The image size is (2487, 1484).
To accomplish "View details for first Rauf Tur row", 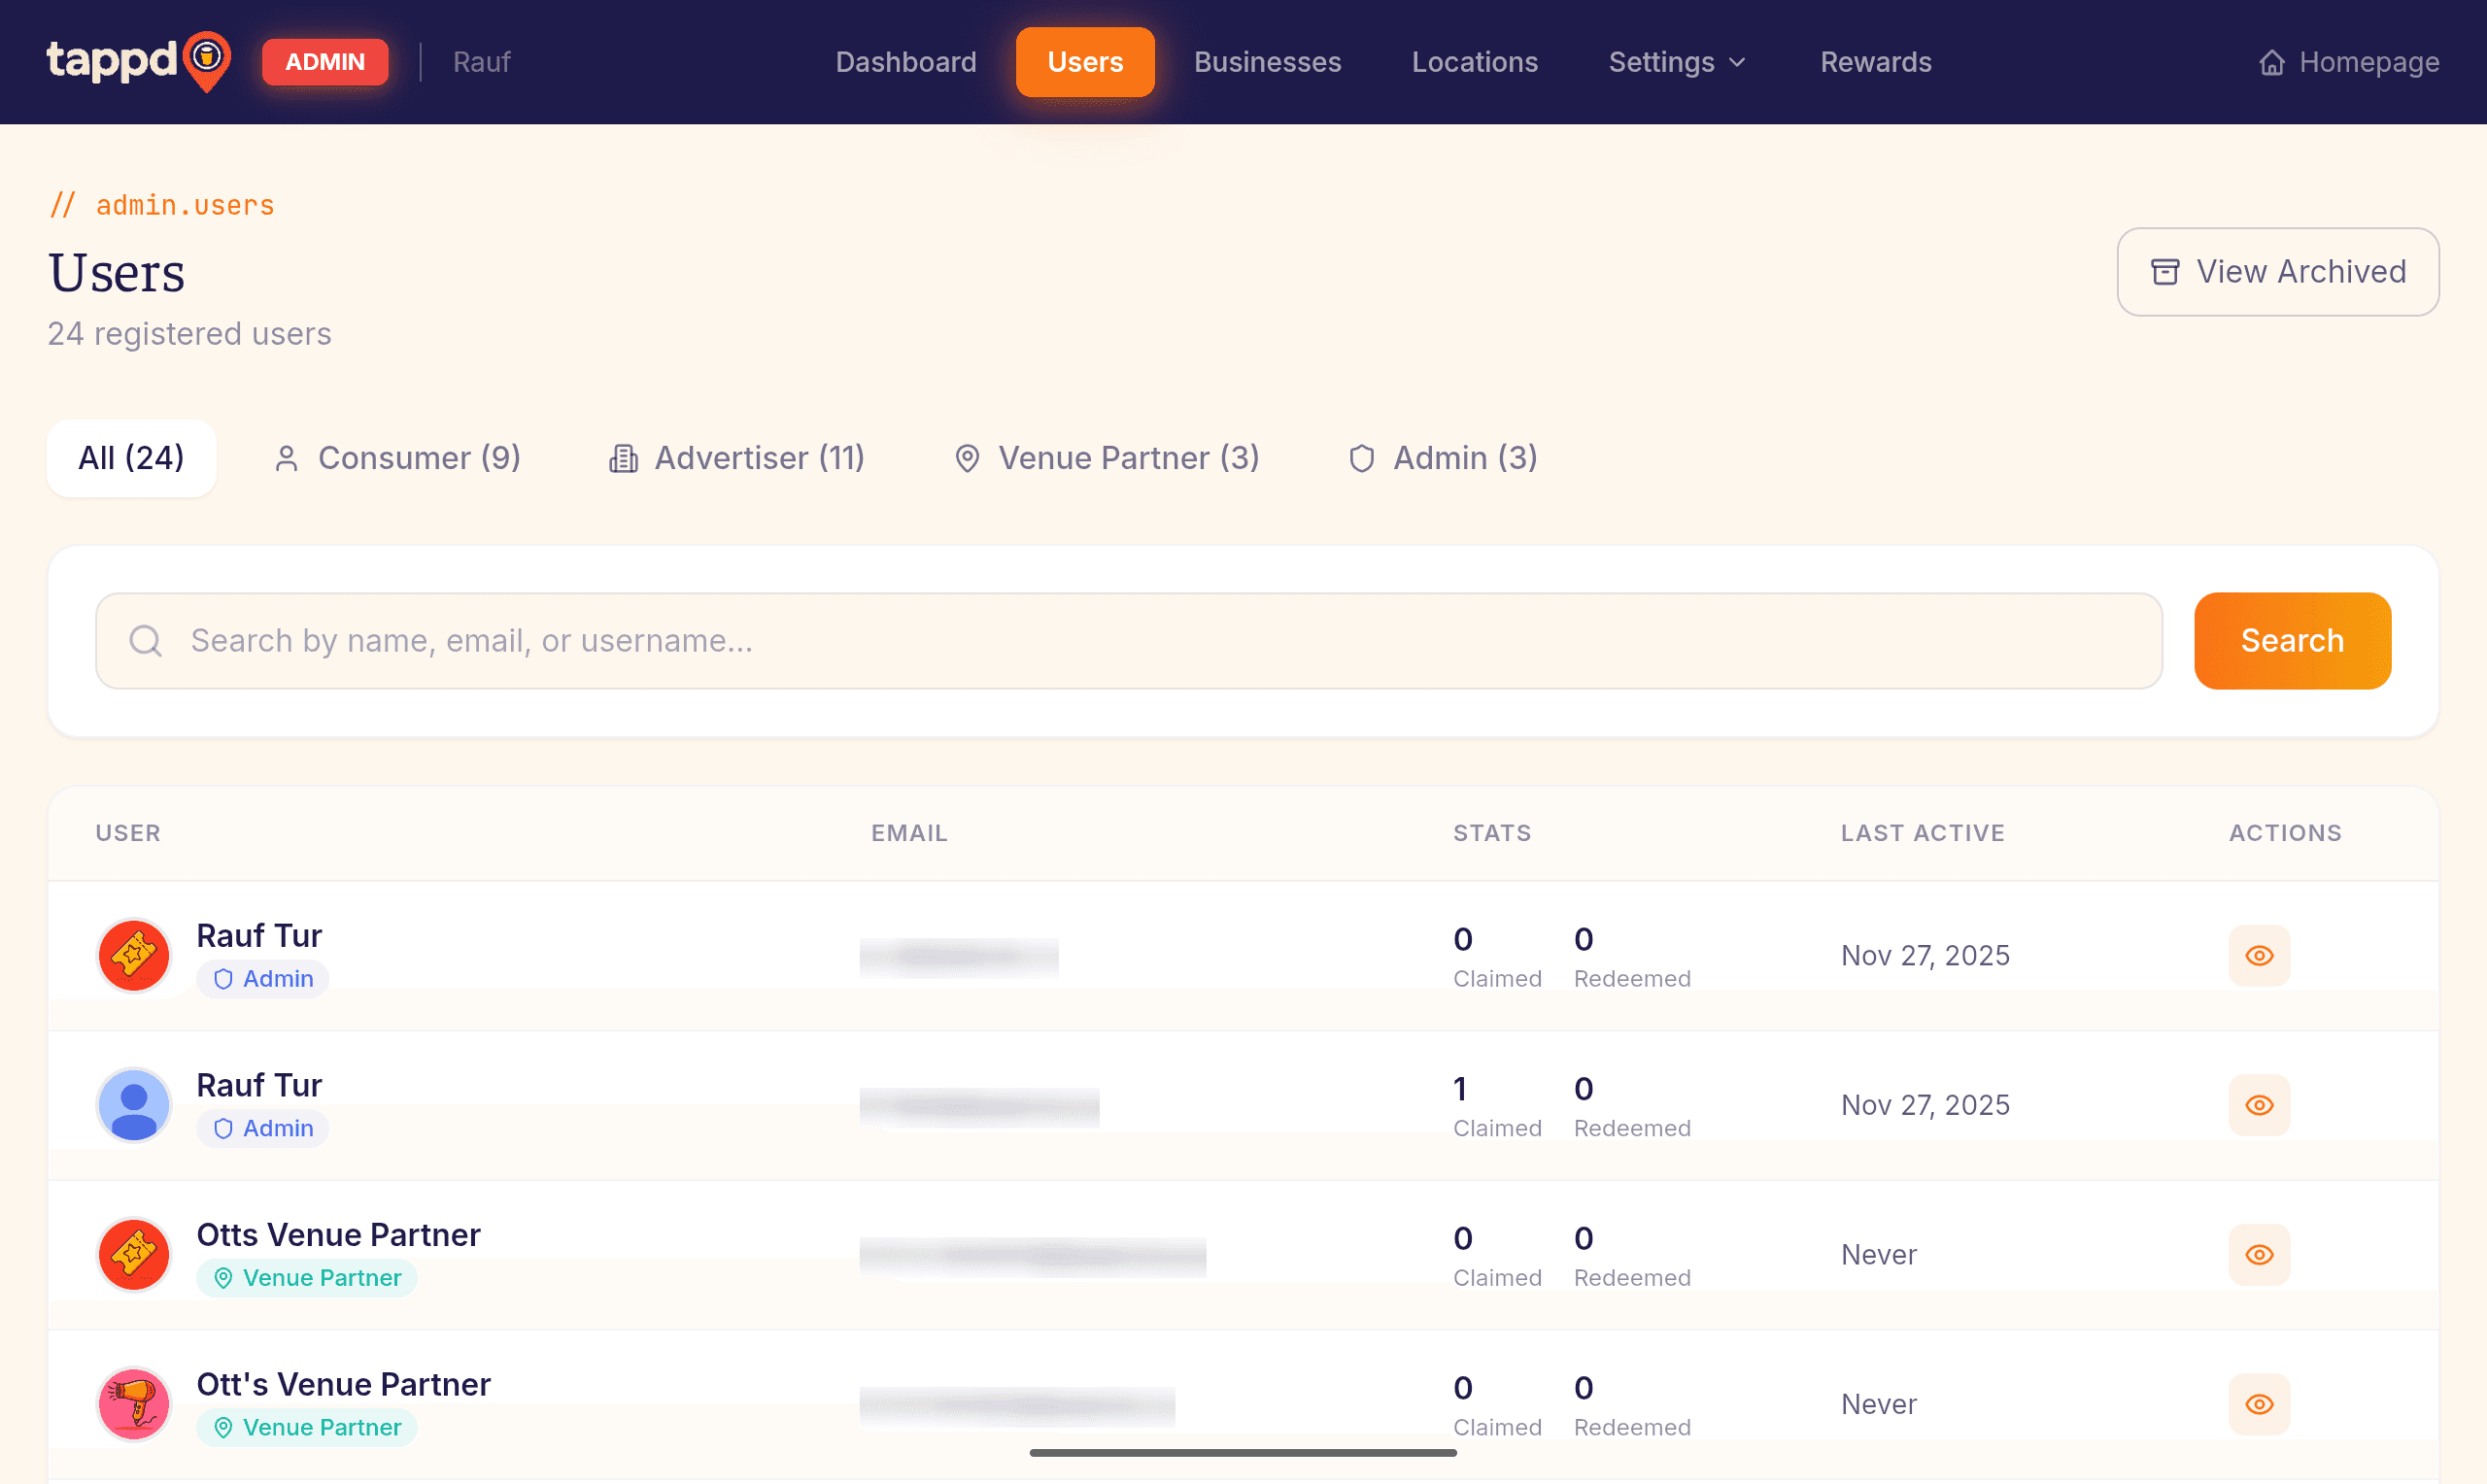I will [2259, 956].
